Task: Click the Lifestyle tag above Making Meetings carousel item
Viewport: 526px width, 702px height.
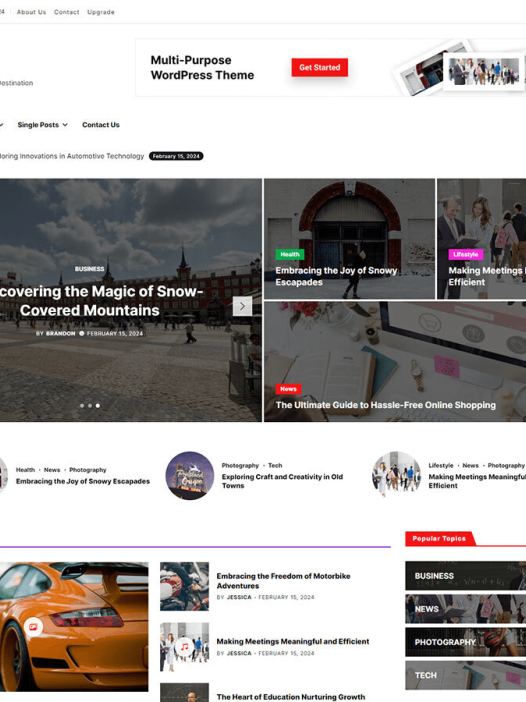Action: tap(441, 466)
